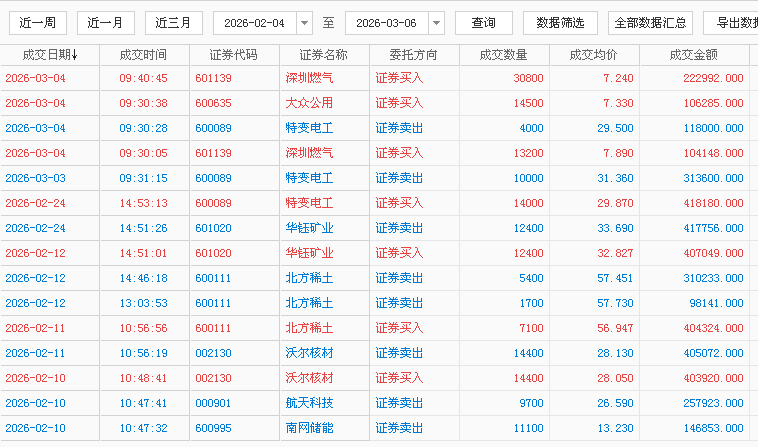Open 全部数据汇总 summary

[x=650, y=23]
